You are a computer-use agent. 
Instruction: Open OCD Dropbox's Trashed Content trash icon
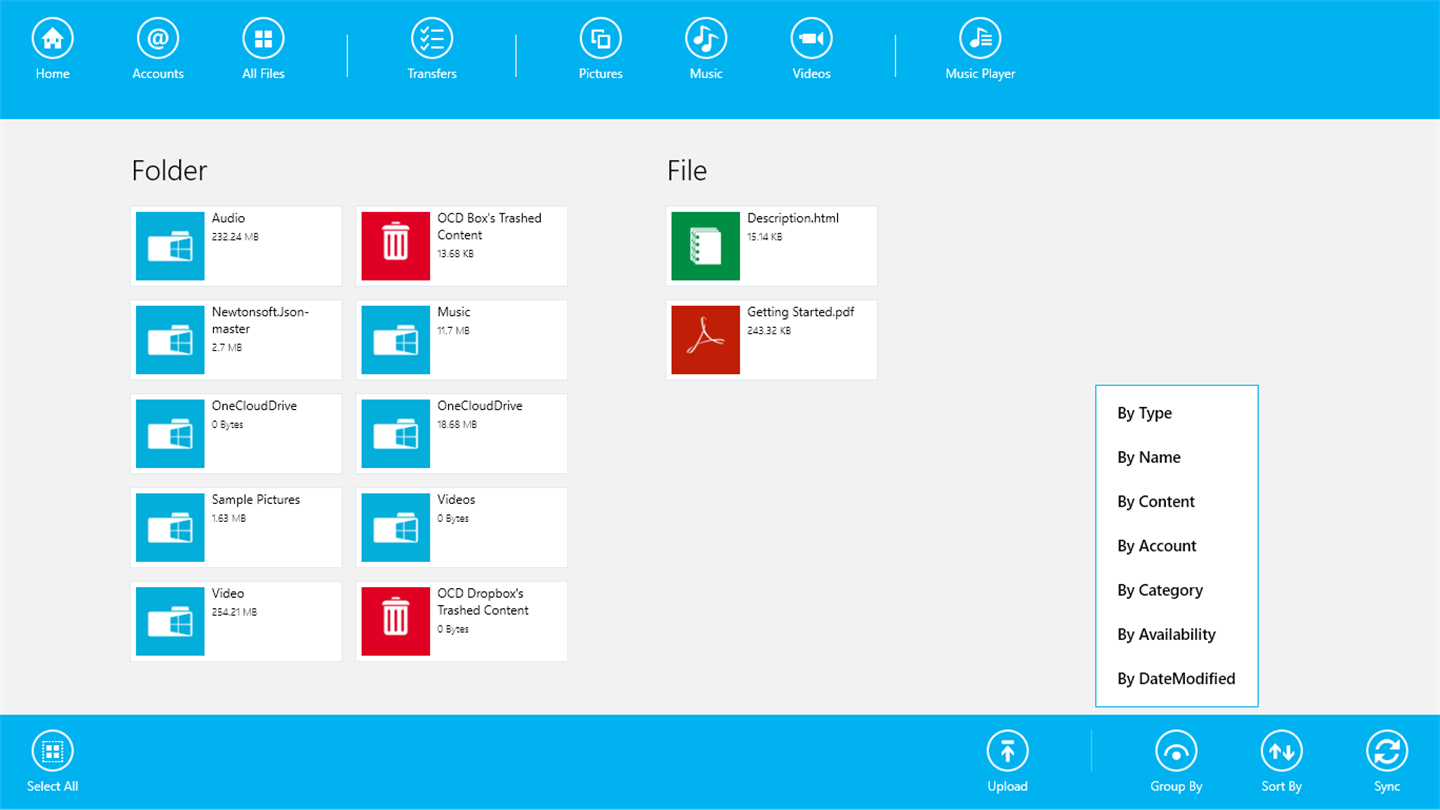point(396,621)
